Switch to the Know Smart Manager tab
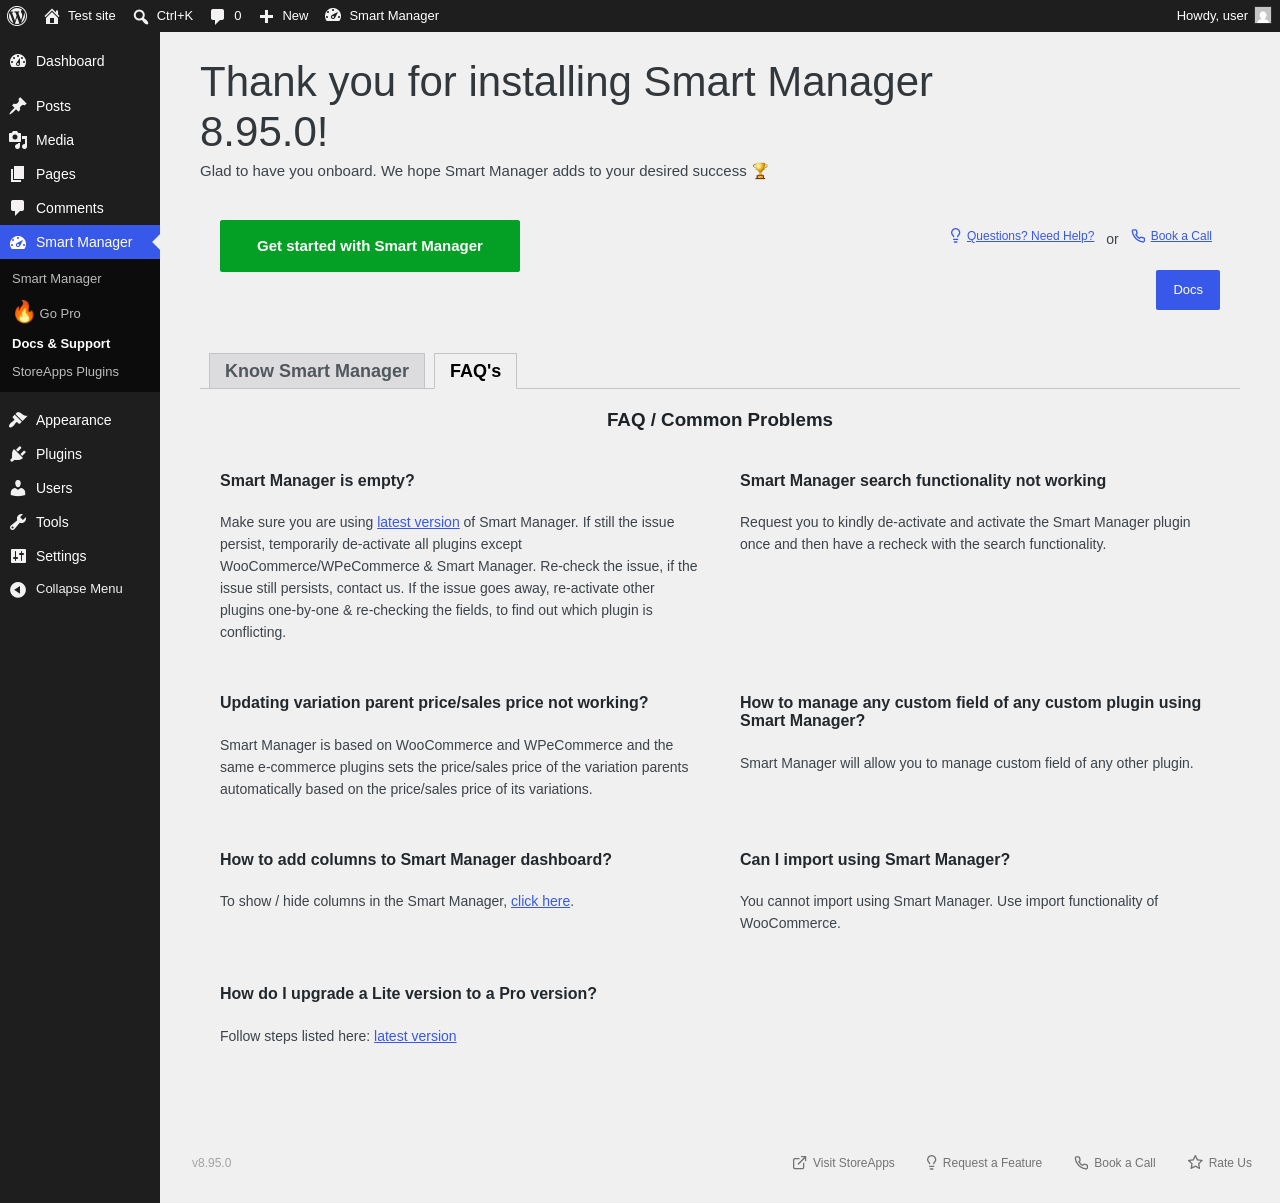The image size is (1280, 1203). pyautogui.click(x=317, y=371)
